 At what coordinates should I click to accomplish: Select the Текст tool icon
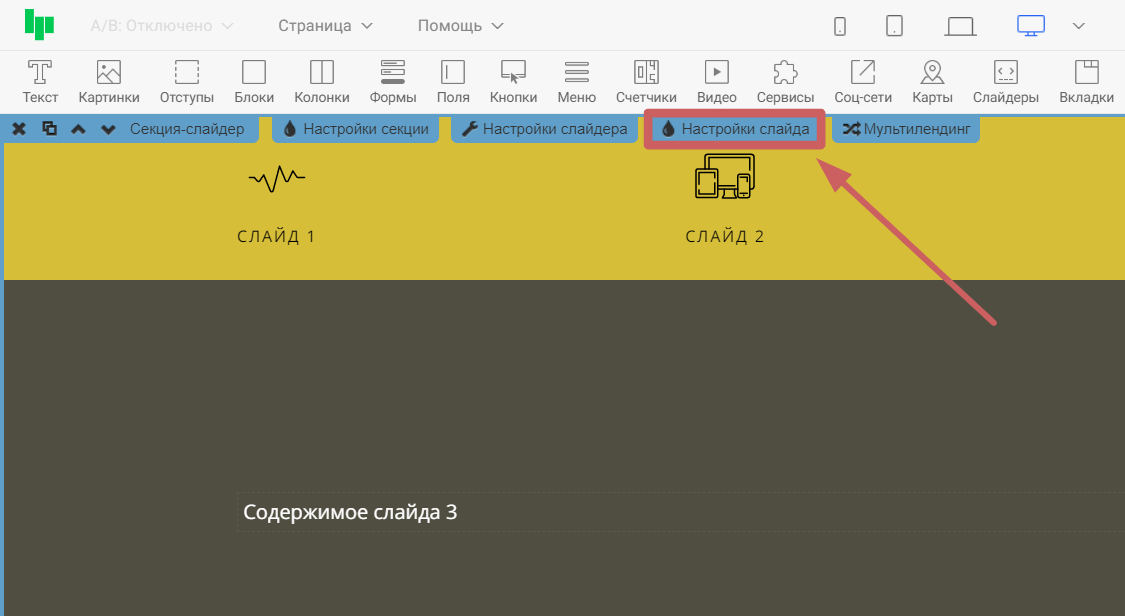coord(40,81)
